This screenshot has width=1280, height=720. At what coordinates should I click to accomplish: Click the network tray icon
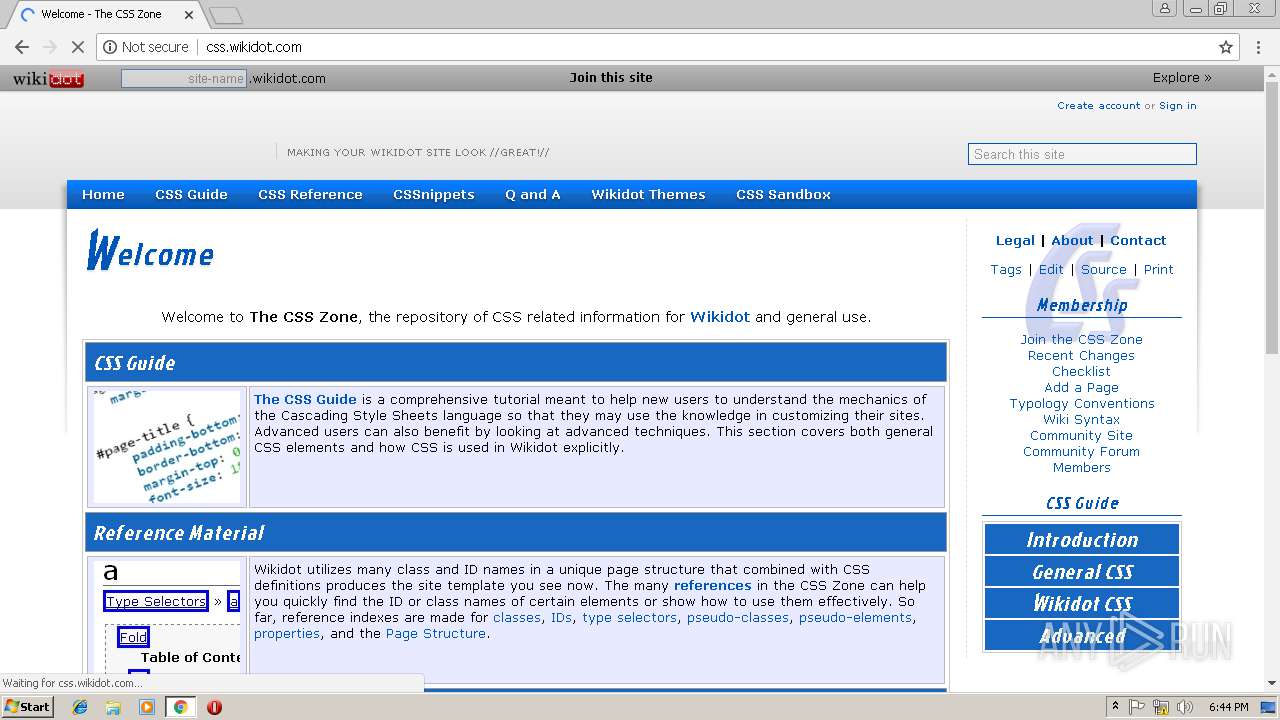pos(1161,707)
